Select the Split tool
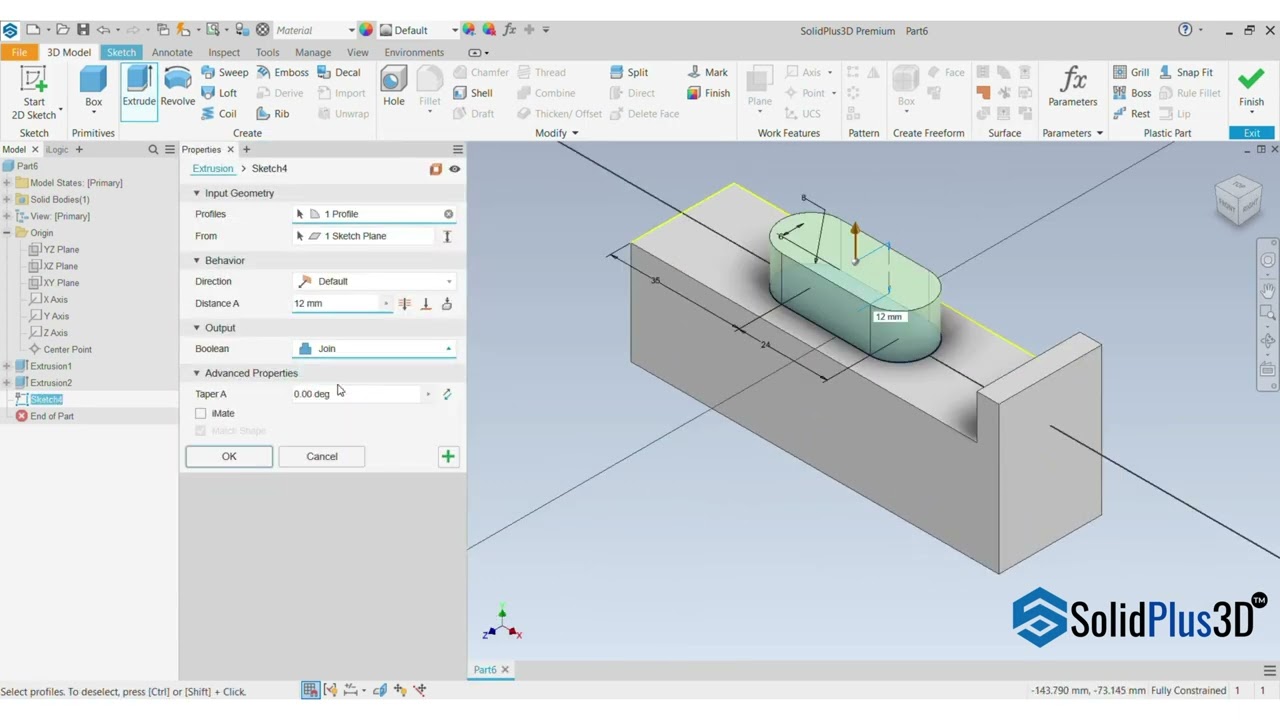The height and width of the screenshot is (720, 1280). click(x=628, y=72)
